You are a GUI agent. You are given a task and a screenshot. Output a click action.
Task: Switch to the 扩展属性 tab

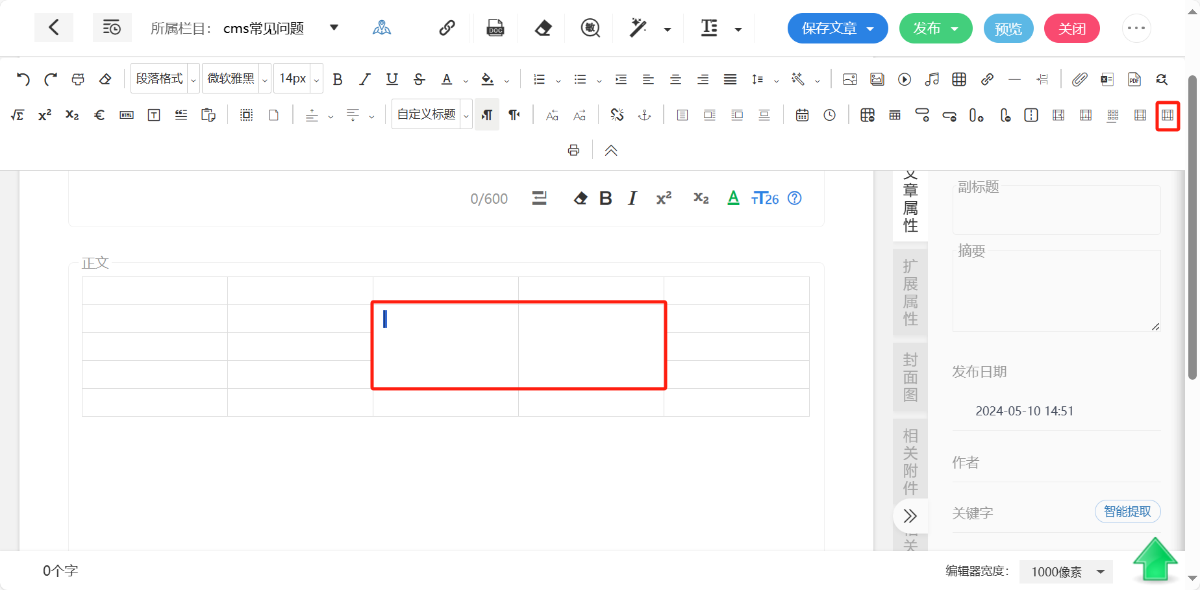[x=910, y=292]
